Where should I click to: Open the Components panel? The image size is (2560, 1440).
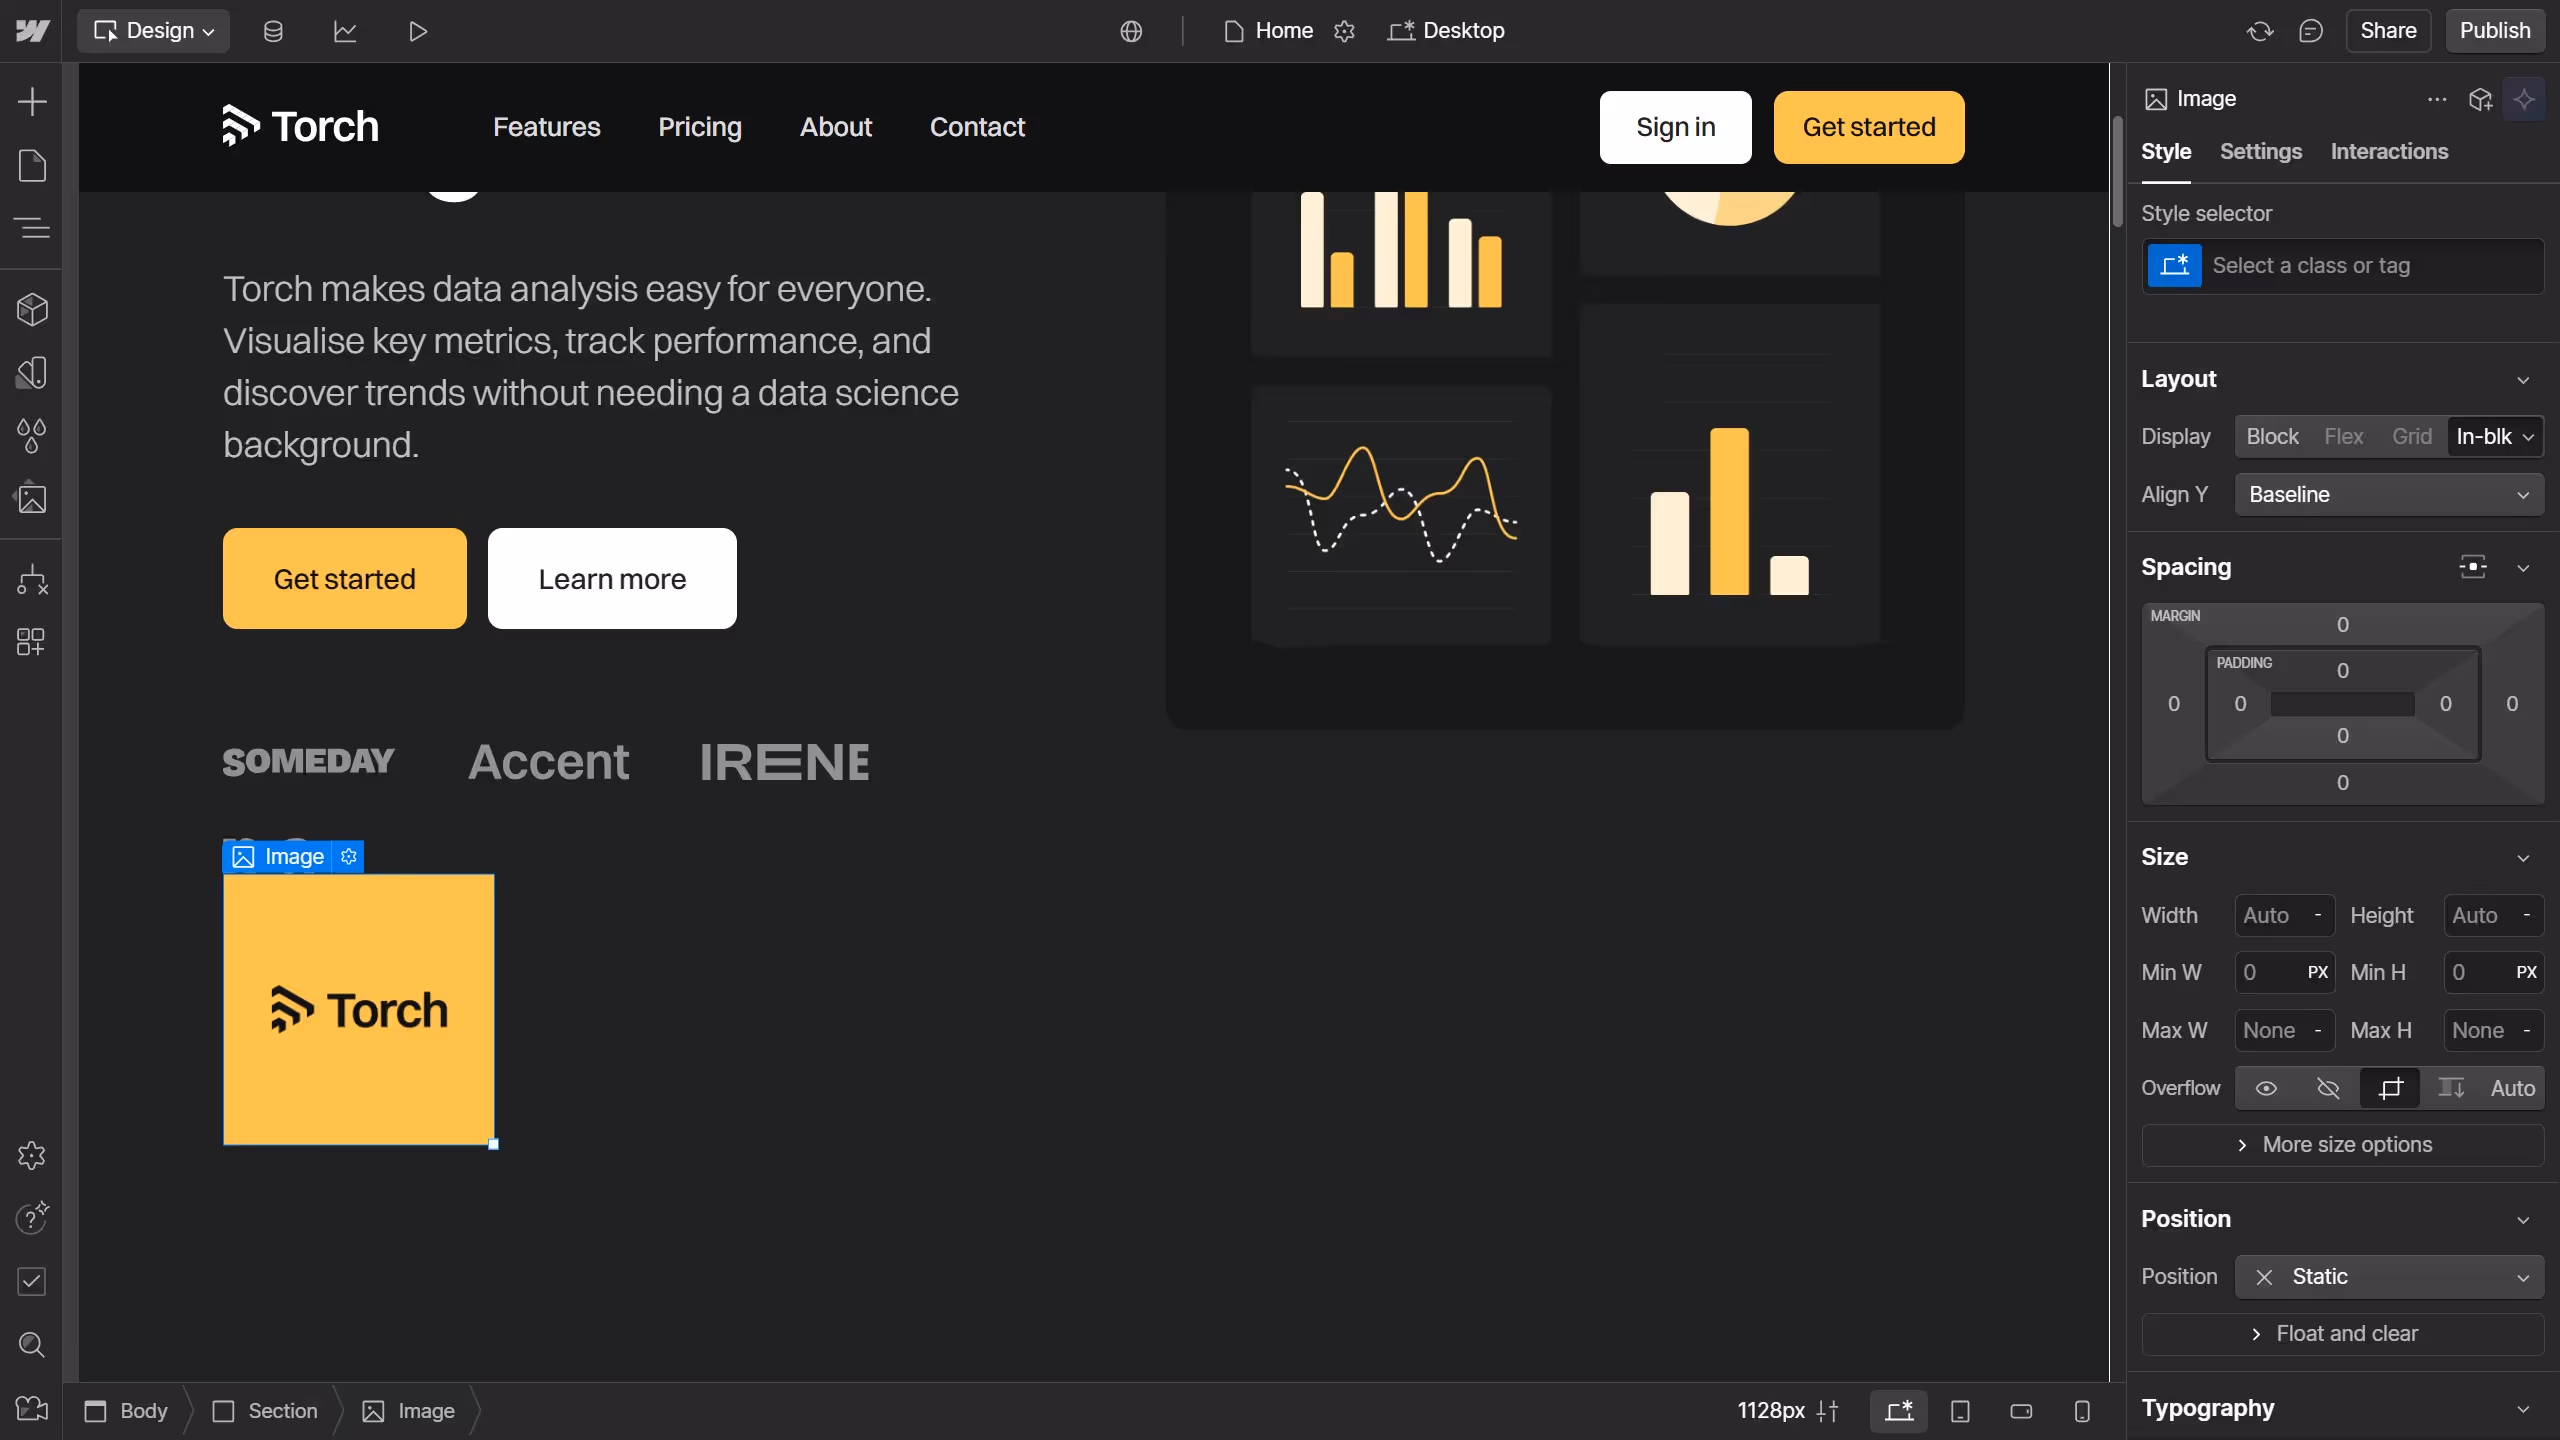(32, 310)
